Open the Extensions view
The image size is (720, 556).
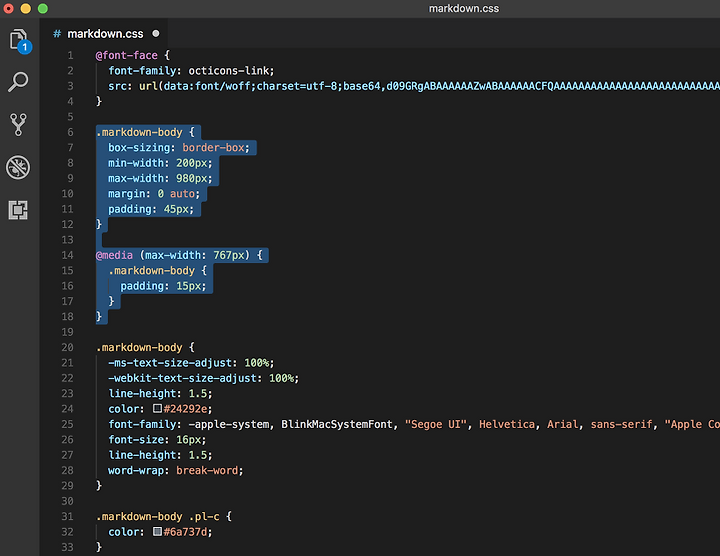pos(18,210)
